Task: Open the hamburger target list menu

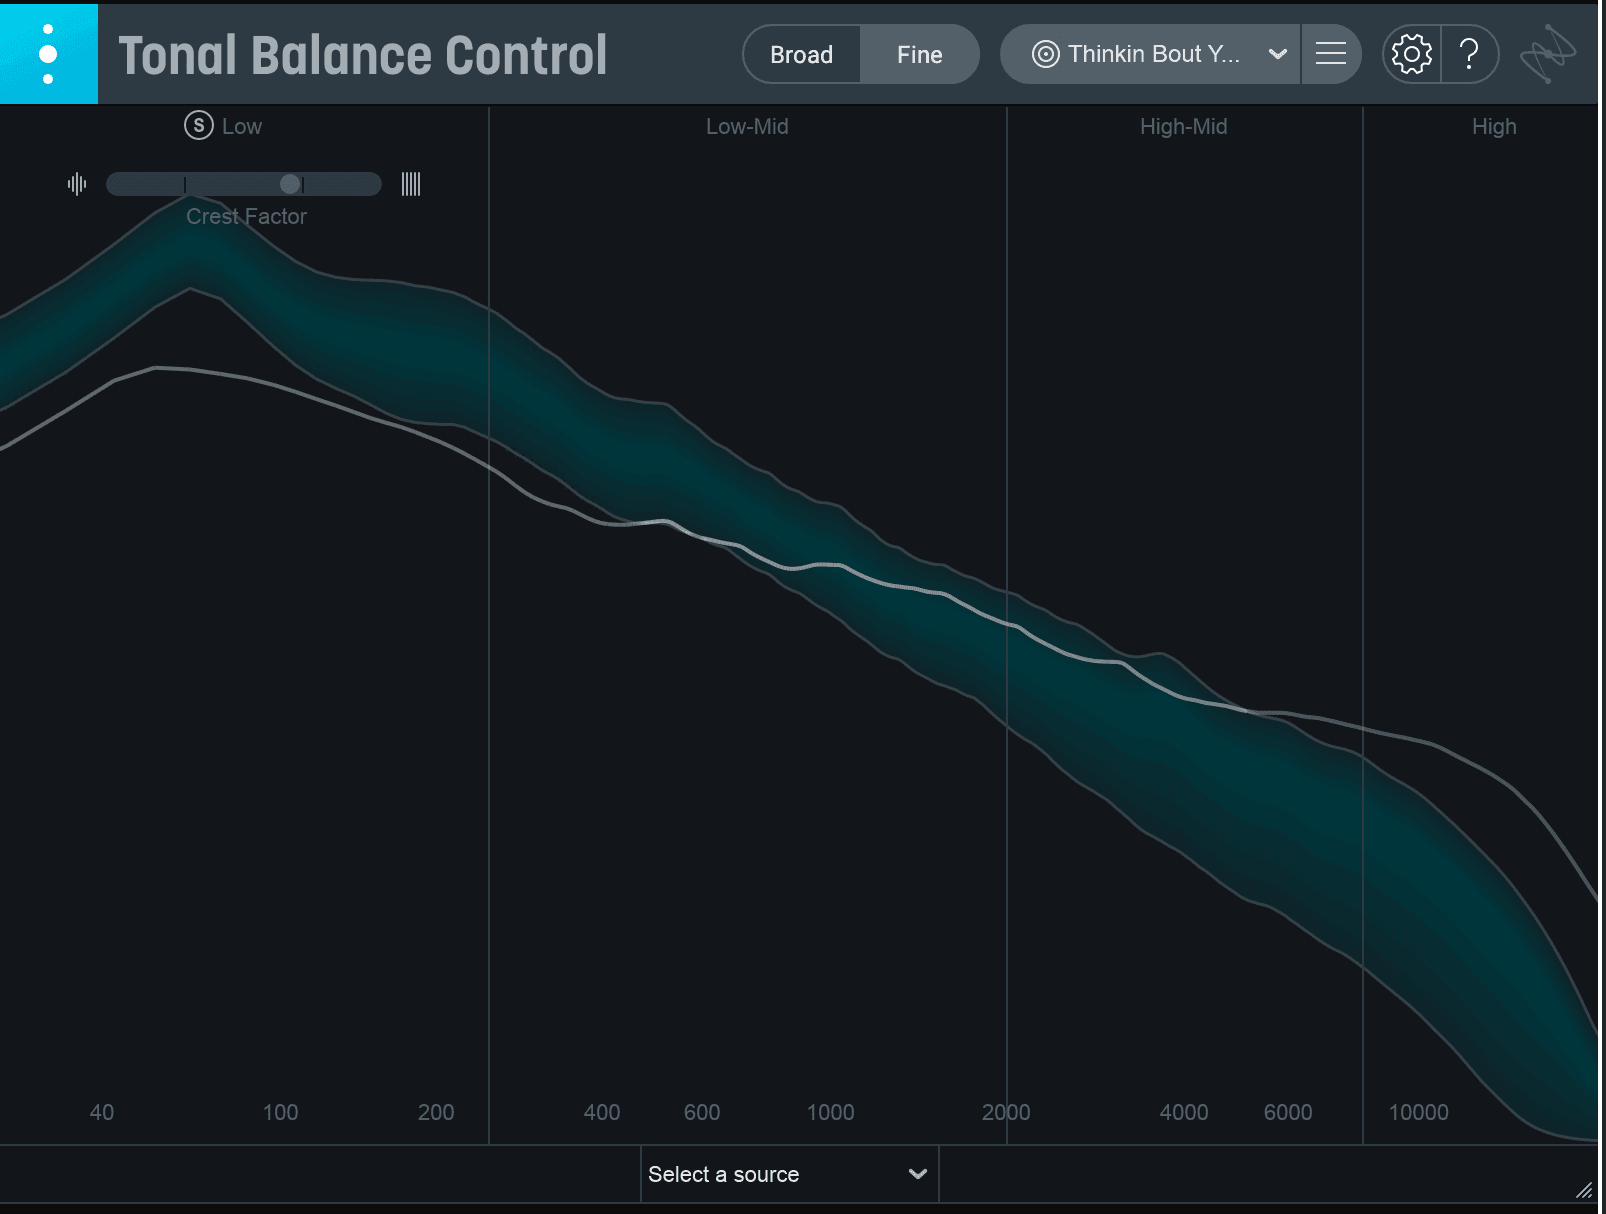Action: [1330, 54]
